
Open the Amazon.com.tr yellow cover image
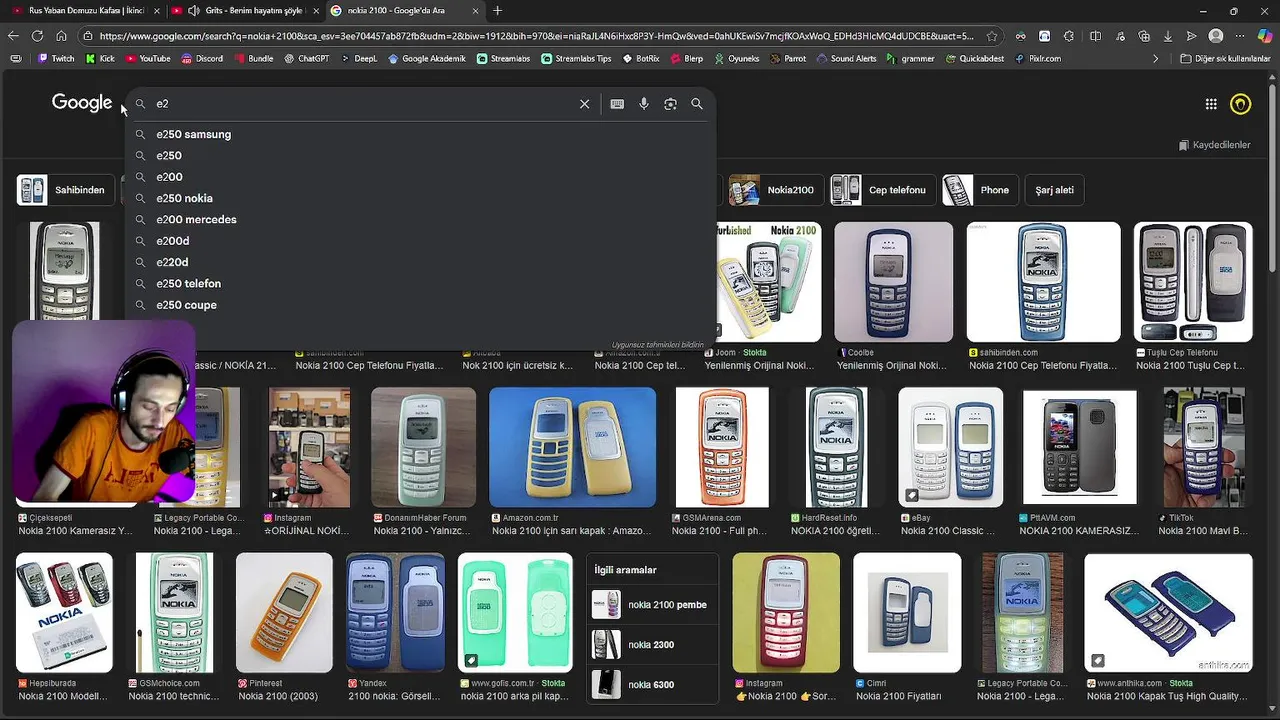point(572,447)
